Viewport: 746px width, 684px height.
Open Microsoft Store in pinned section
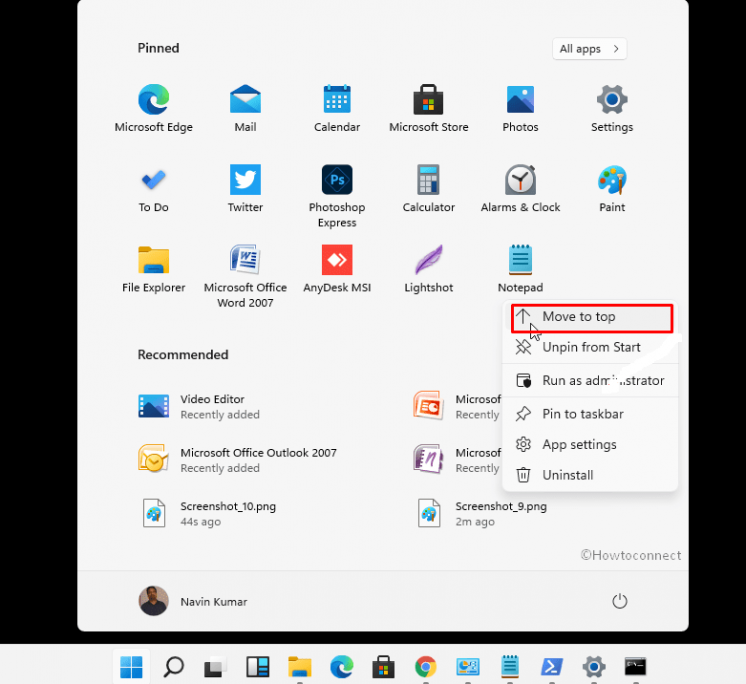428,108
